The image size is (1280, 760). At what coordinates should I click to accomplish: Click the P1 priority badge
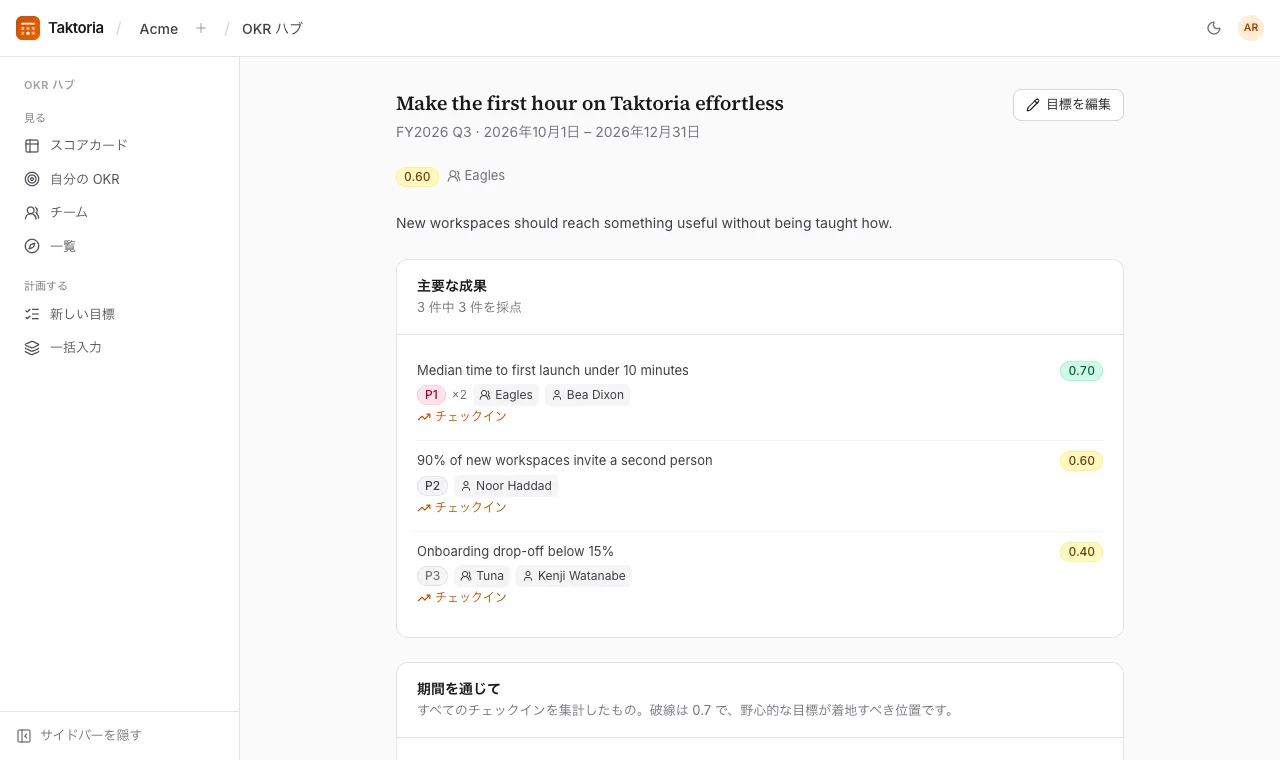431,395
